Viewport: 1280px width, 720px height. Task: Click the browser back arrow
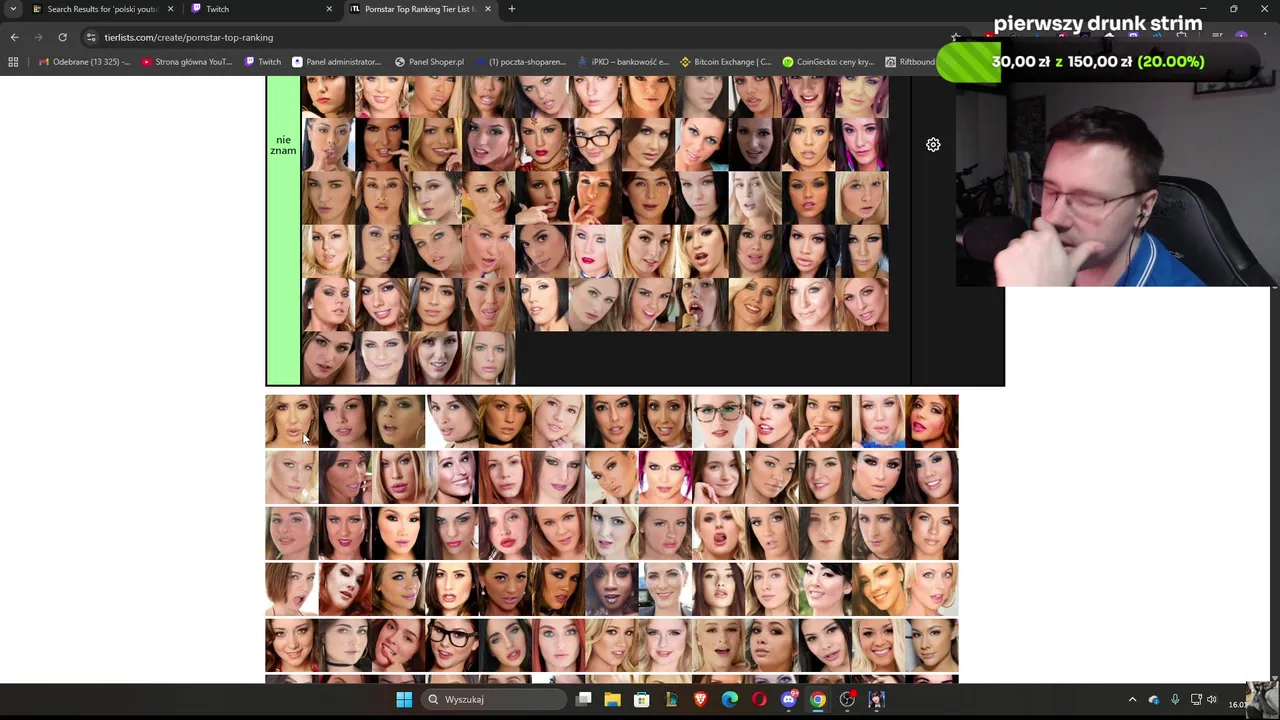pyautogui.click(x=14, y=37)
